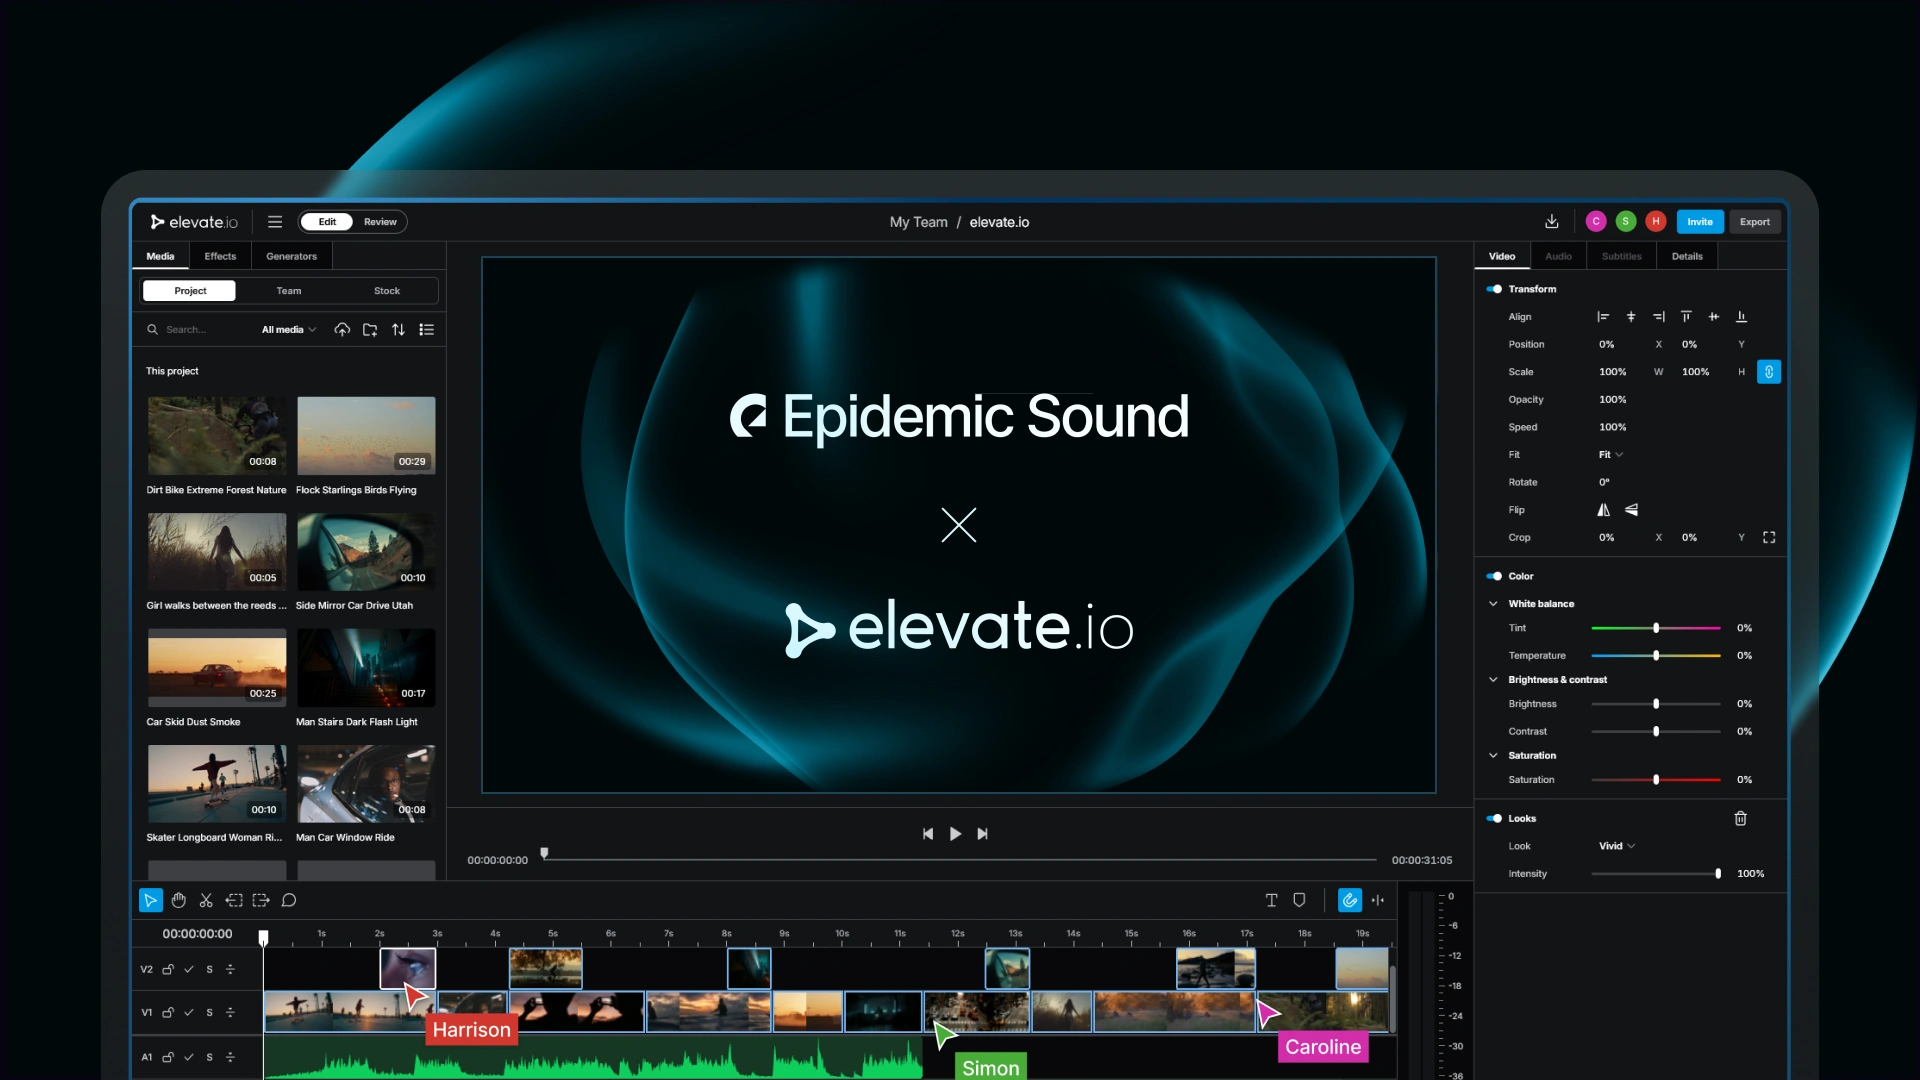Select the hand pan tool
This screenshot has height=1080, width=1920.
[x=178, y=900]
